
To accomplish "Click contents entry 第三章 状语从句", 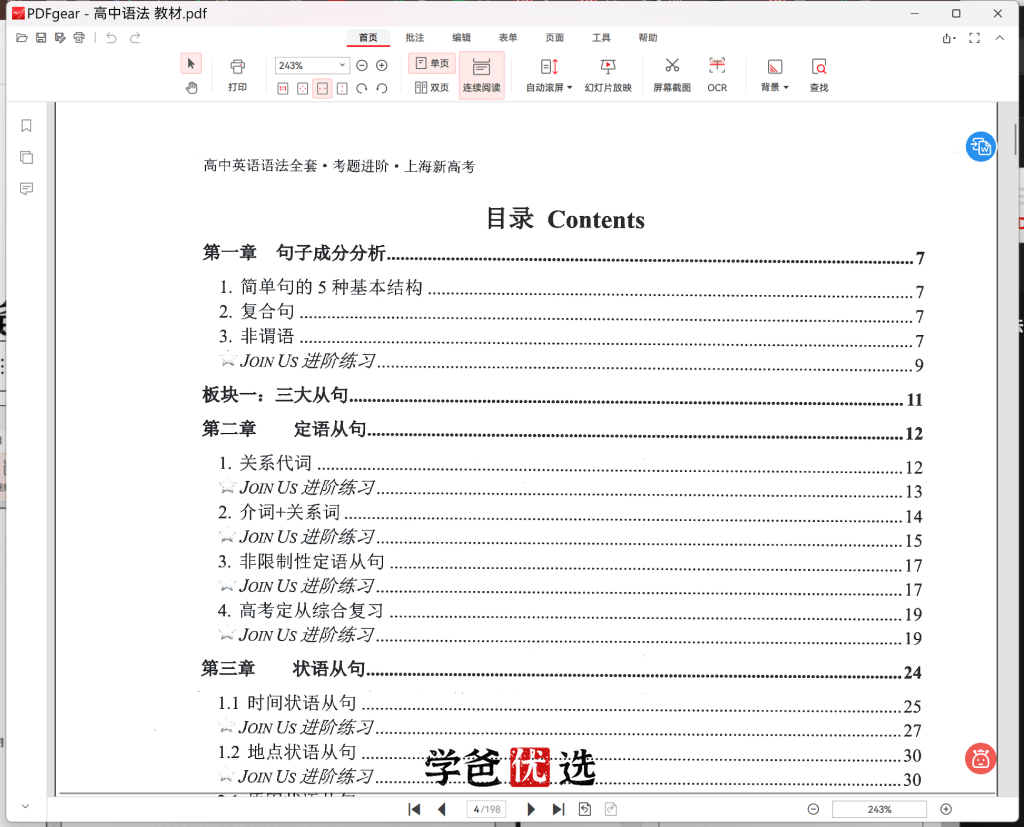I will [x=561, y=670].
